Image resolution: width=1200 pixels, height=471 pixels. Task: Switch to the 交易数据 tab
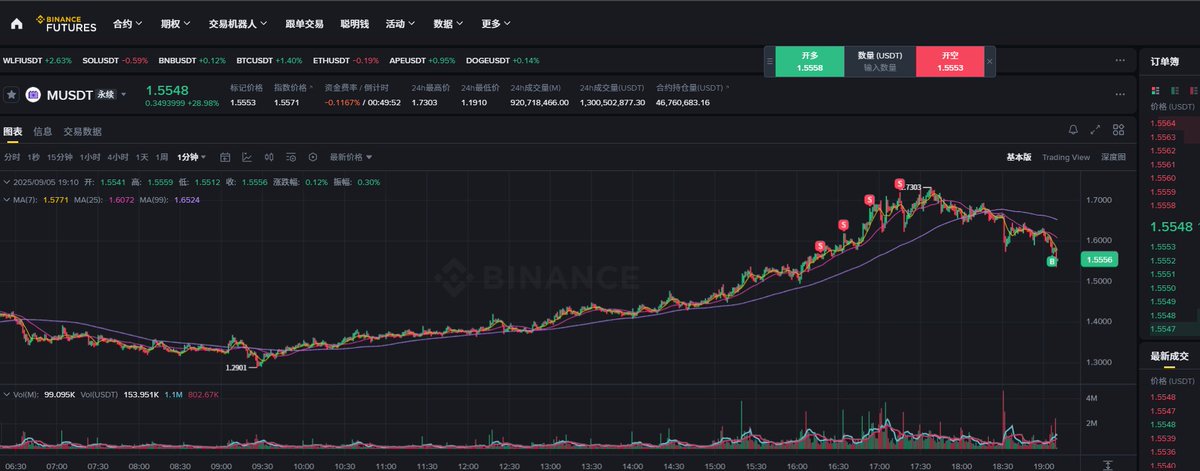82,131
